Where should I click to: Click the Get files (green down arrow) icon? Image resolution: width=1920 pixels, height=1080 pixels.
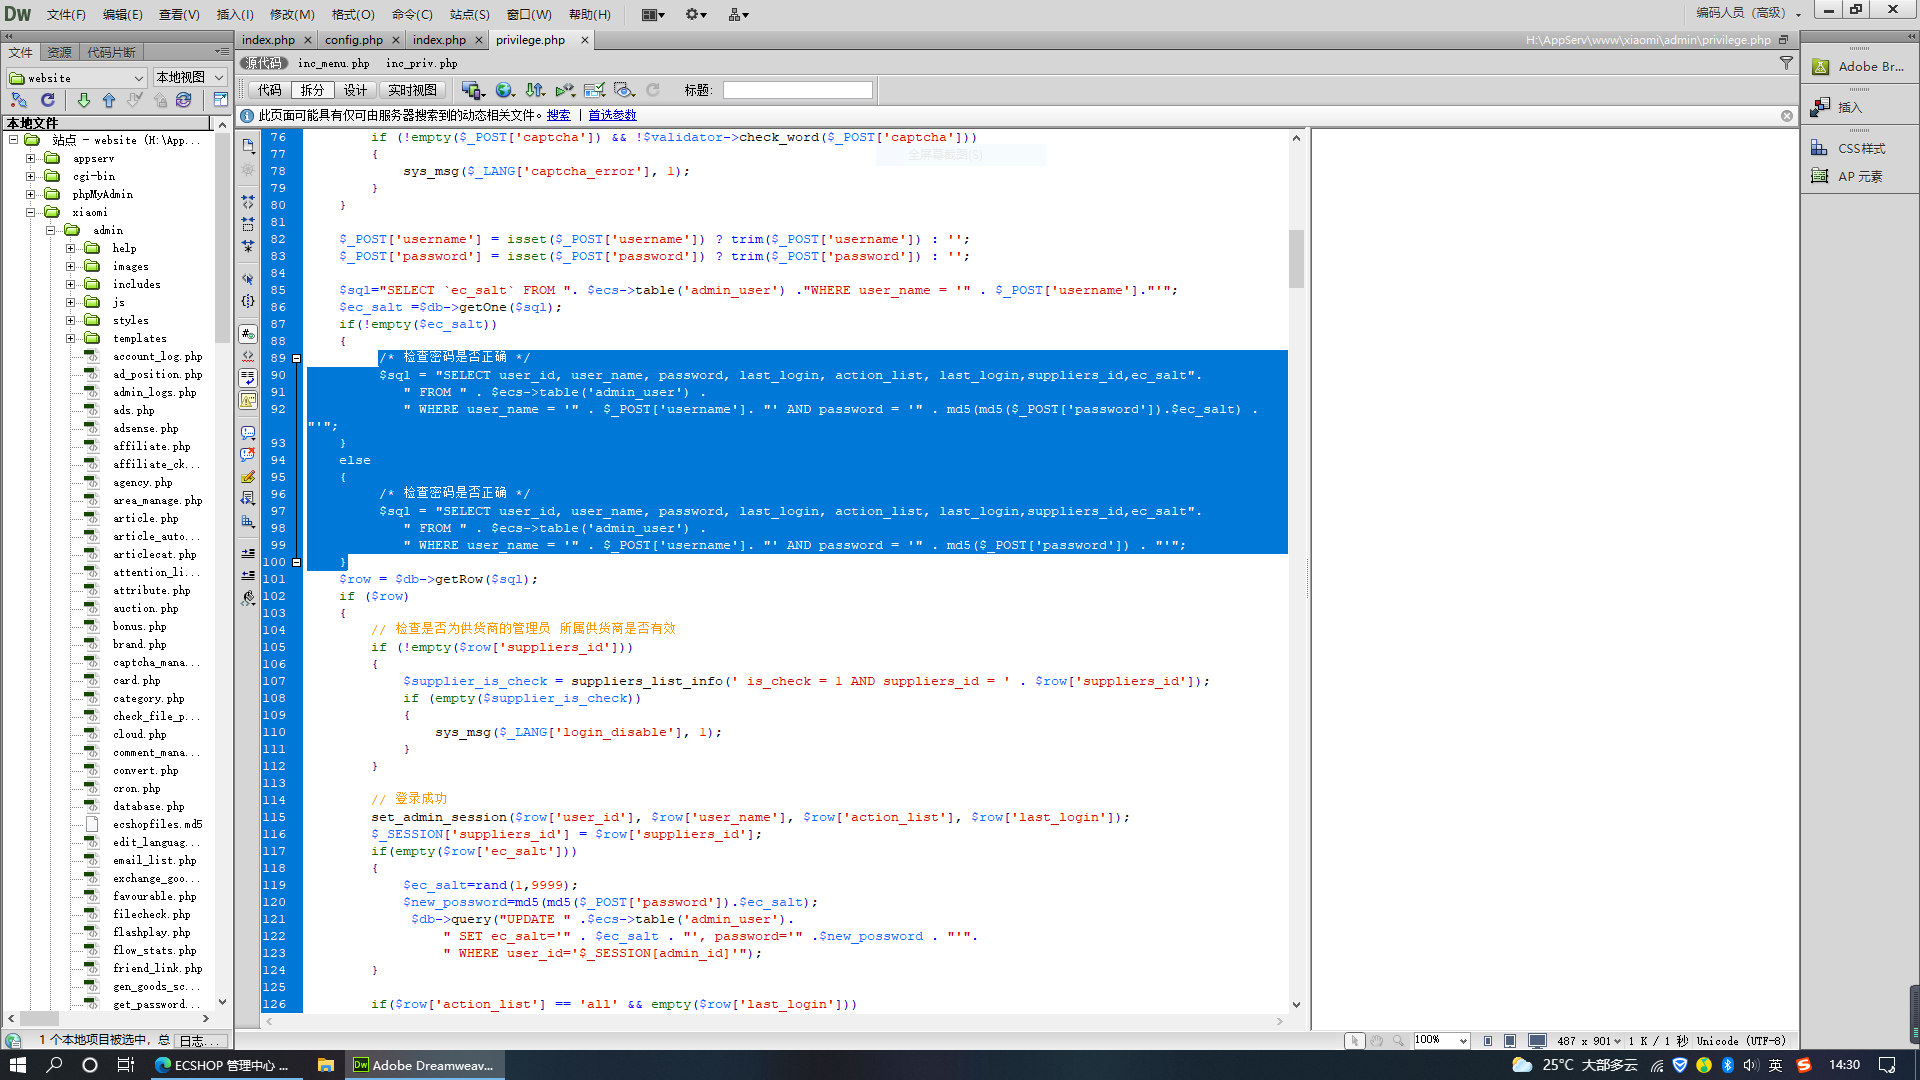pyautogui.click(x=84, y=100)
